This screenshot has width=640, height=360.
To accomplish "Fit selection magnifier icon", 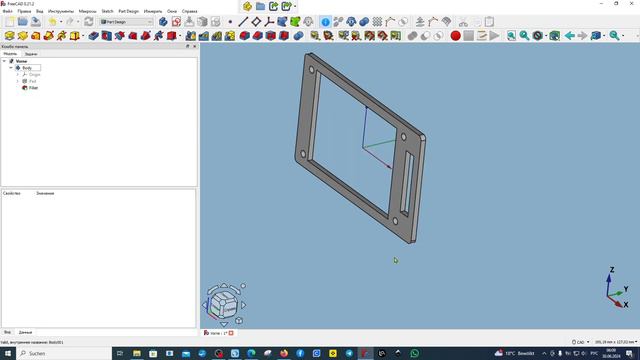I will 524,36.
